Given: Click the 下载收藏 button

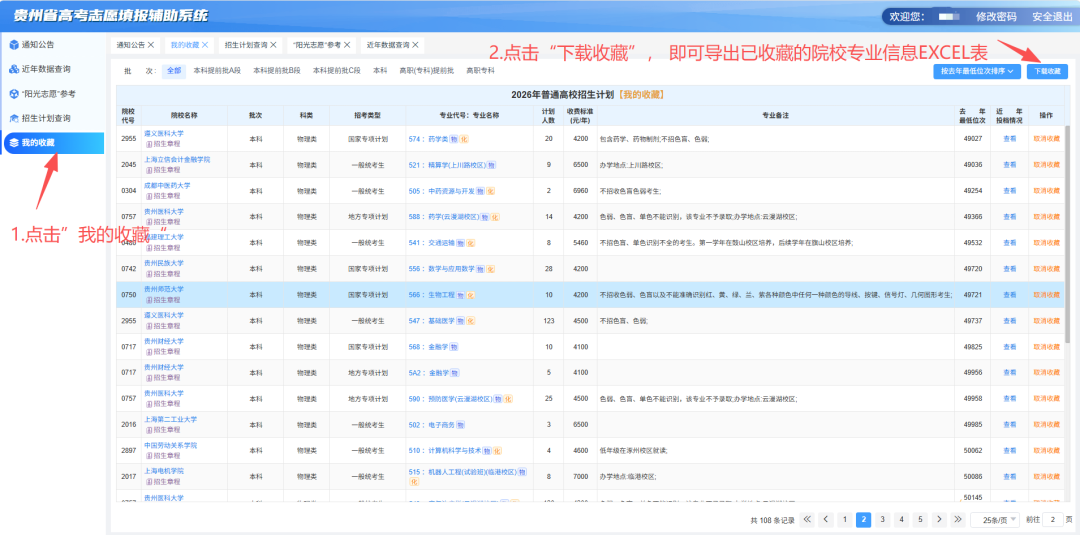Looking at the screenshot, I should (x=1047, y=71).
